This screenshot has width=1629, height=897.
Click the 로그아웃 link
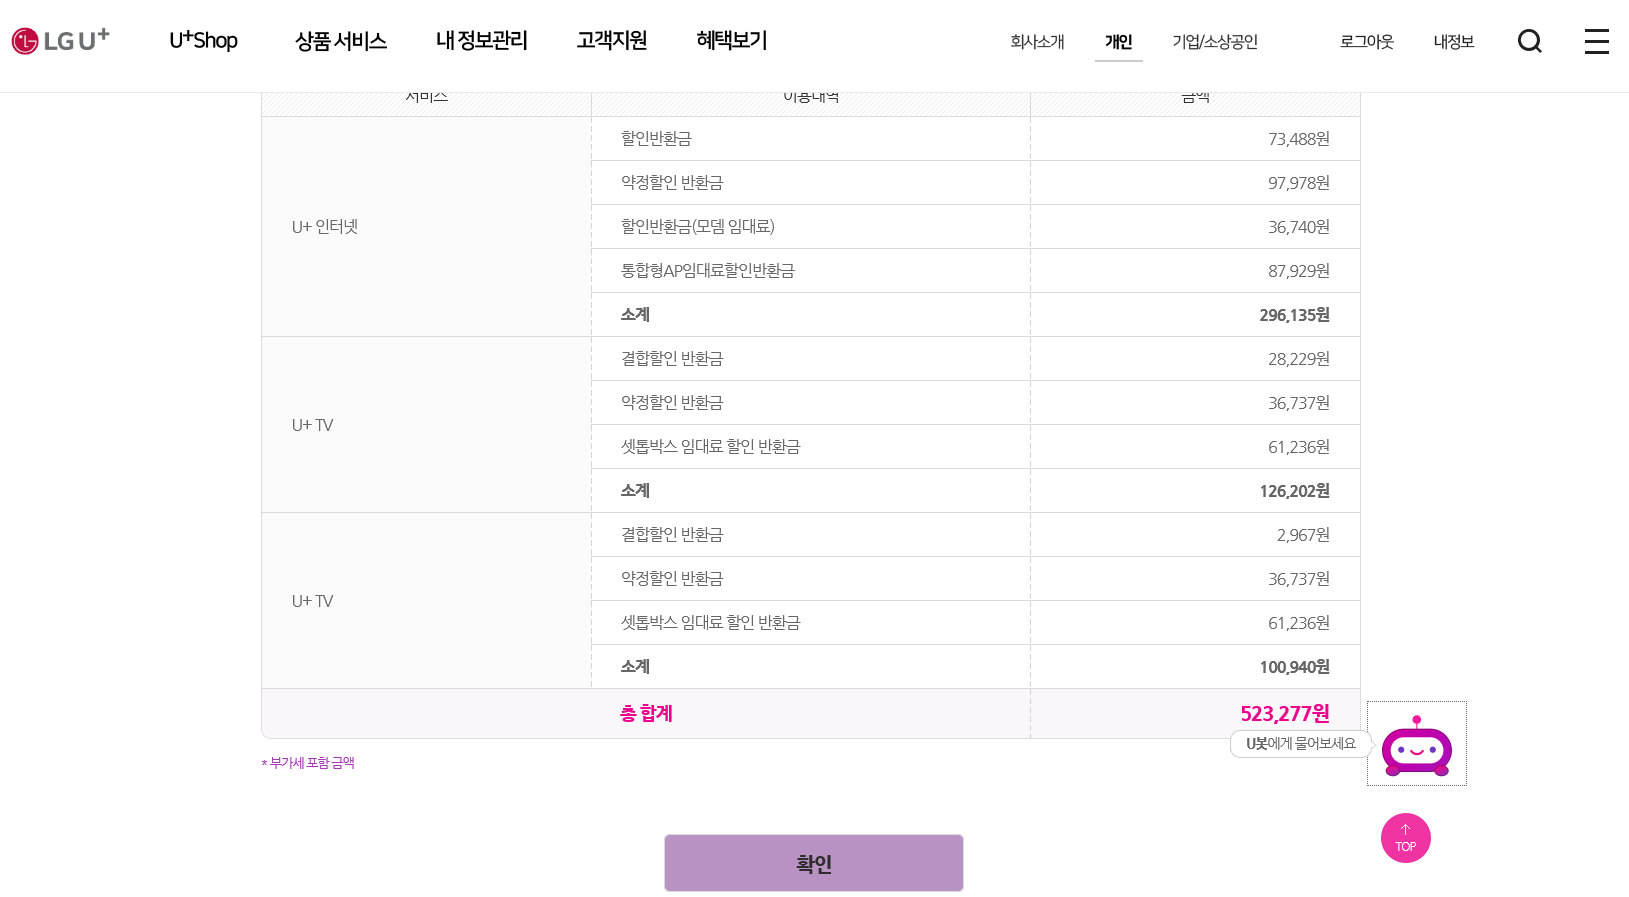click(x=1366, y=42)
